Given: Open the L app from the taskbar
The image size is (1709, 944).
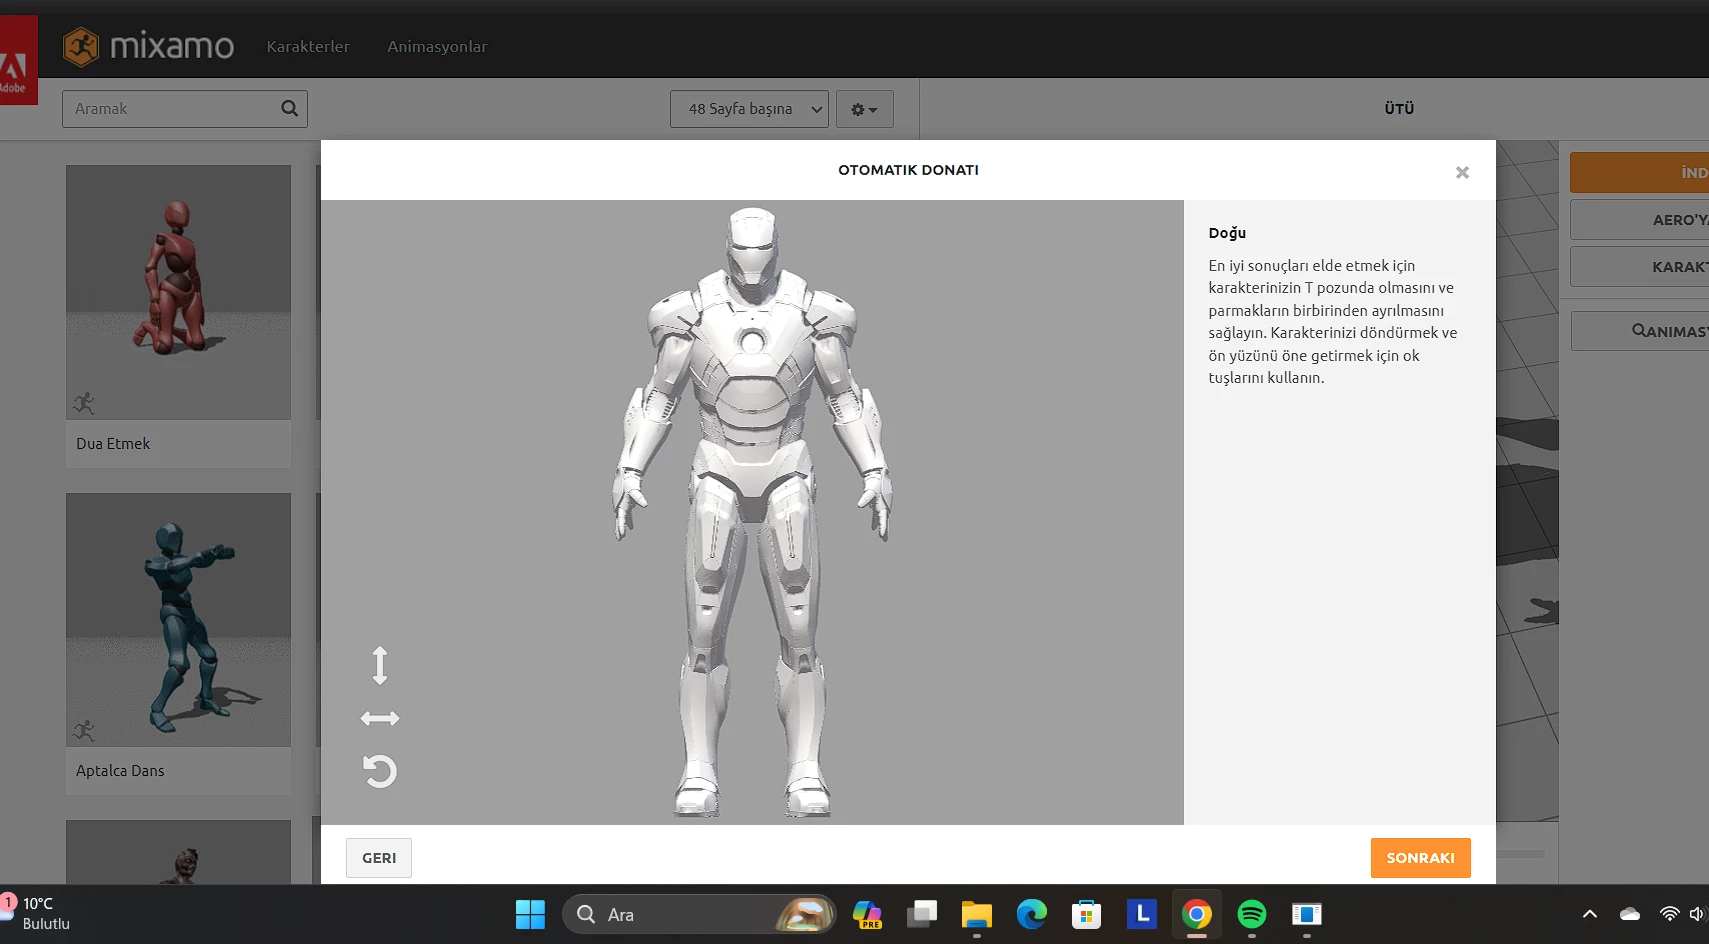Looking at the screenshot, I should 1142,914.
